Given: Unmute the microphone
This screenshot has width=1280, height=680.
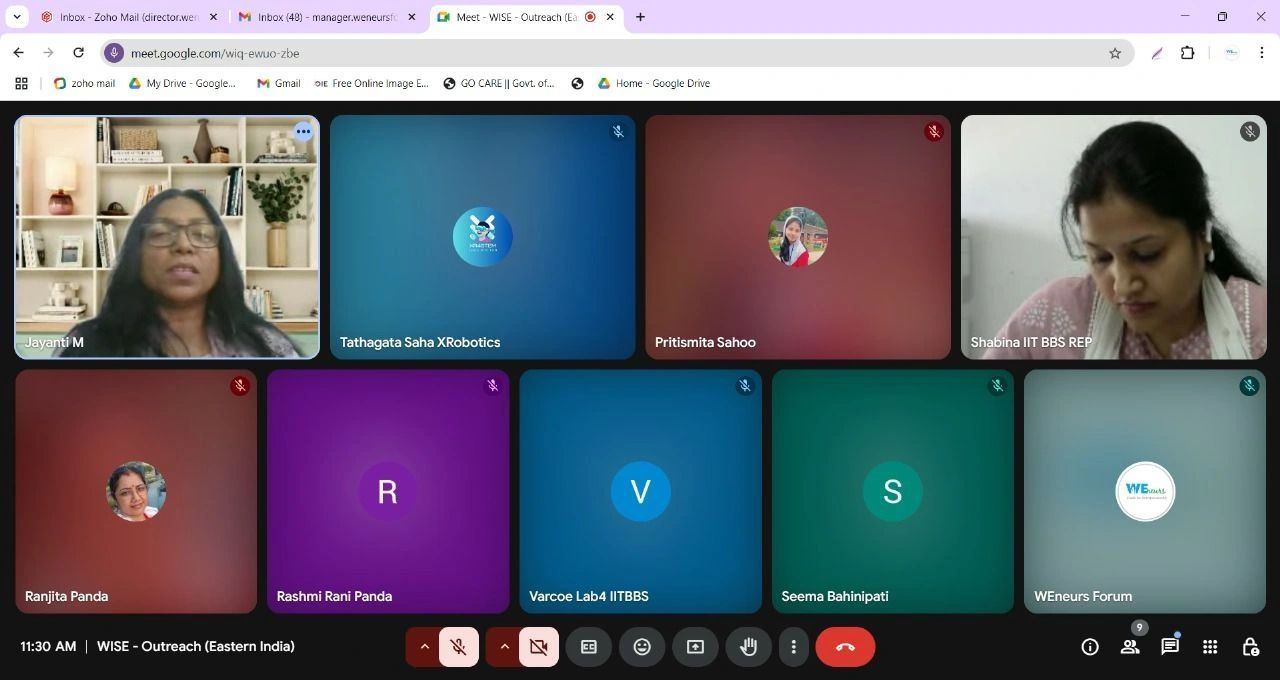Looking at the screenshot, I should [459, 647].
